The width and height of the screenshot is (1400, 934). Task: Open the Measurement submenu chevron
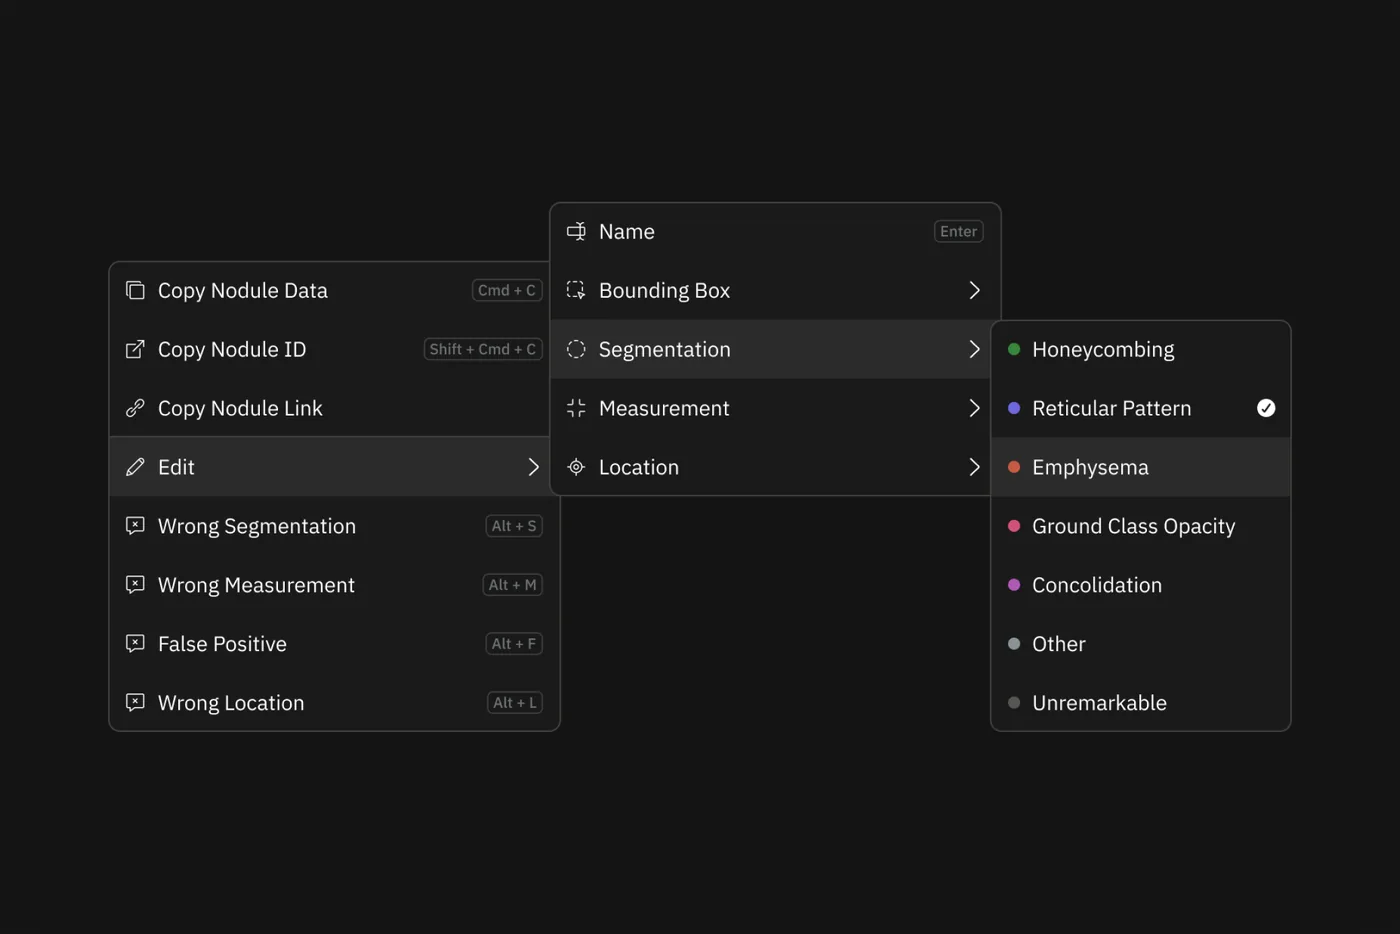click(974, 408)
